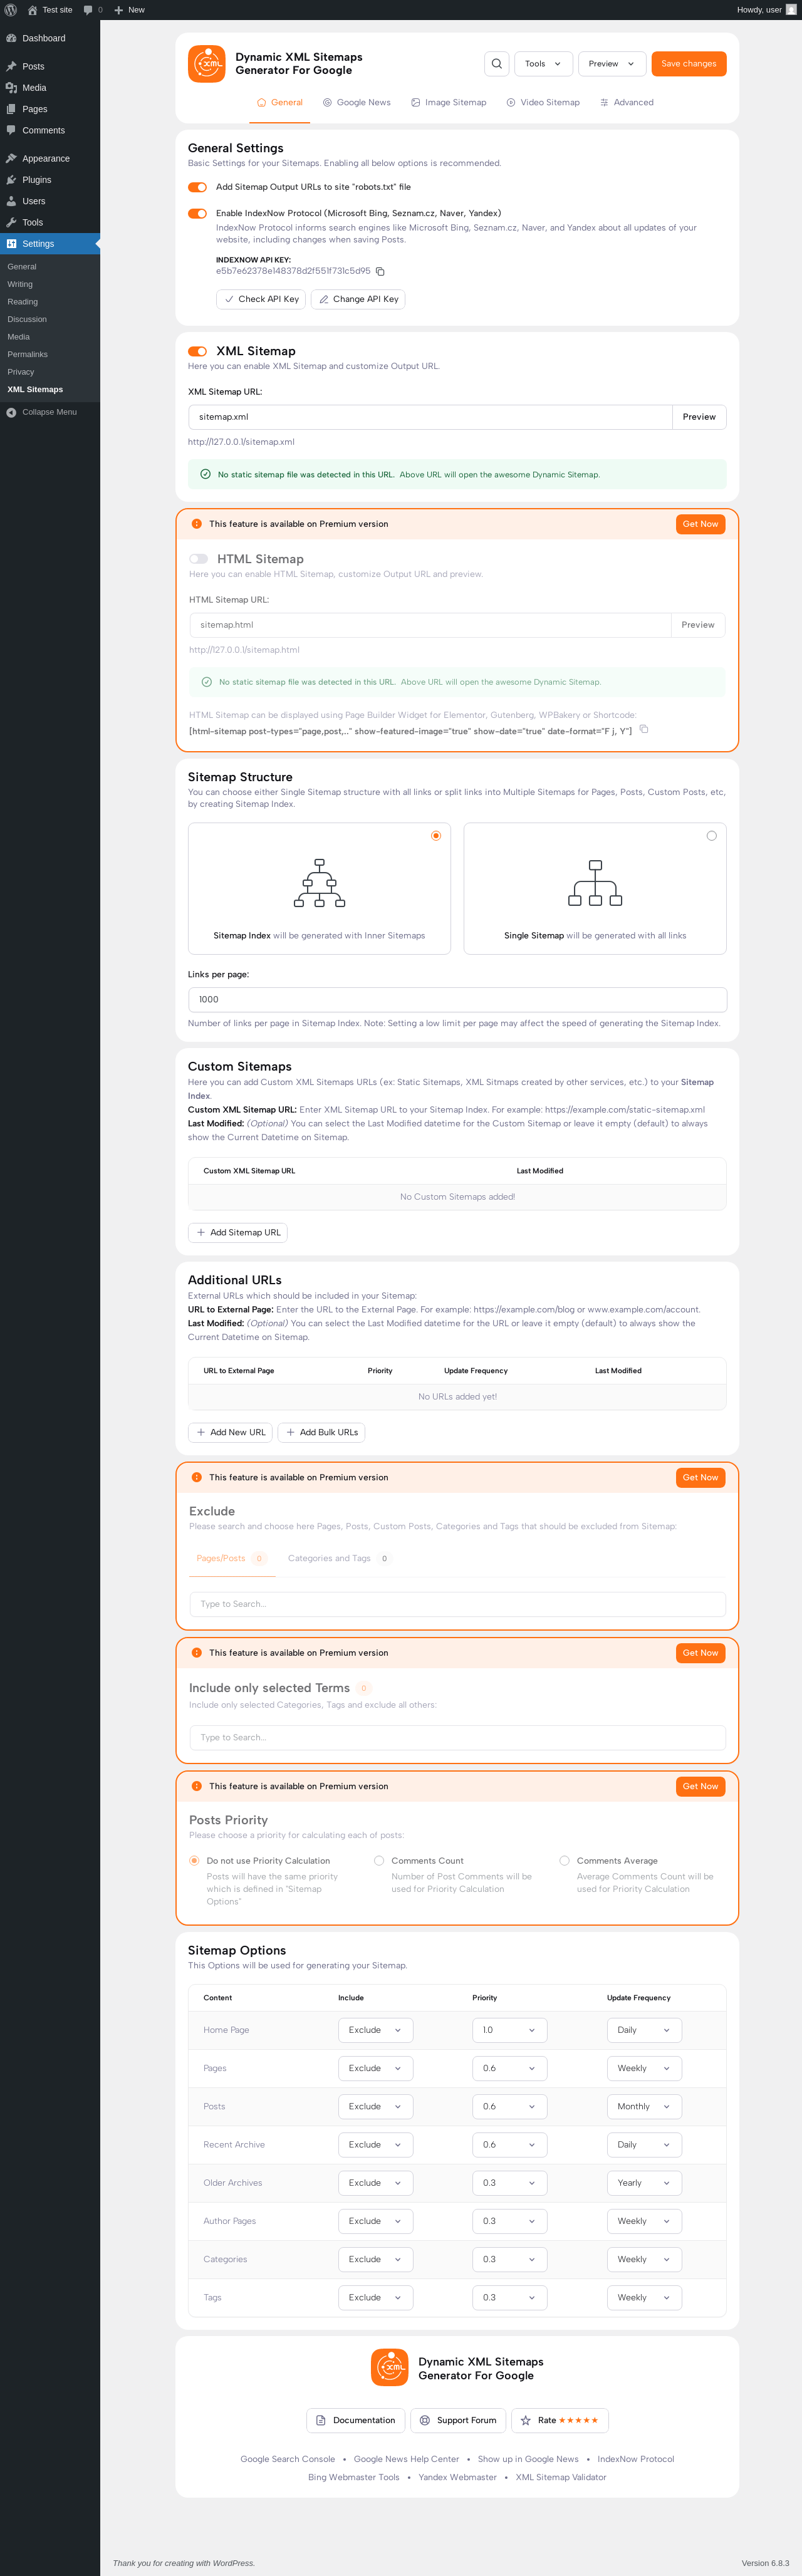
Task: Copy the IndexNow API key icon
Action: point(380,271)
